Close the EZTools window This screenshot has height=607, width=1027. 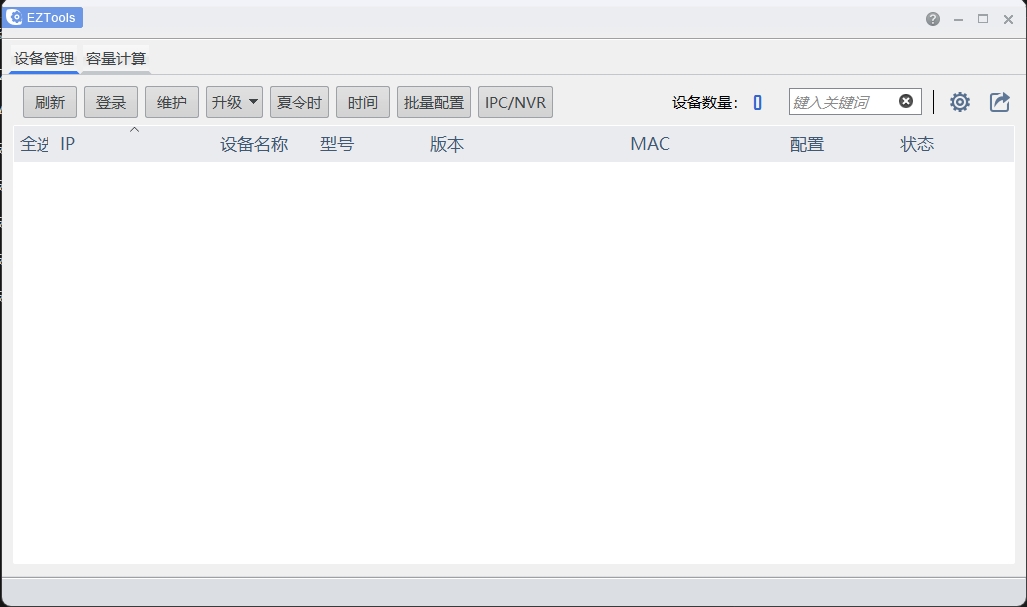1009,20
